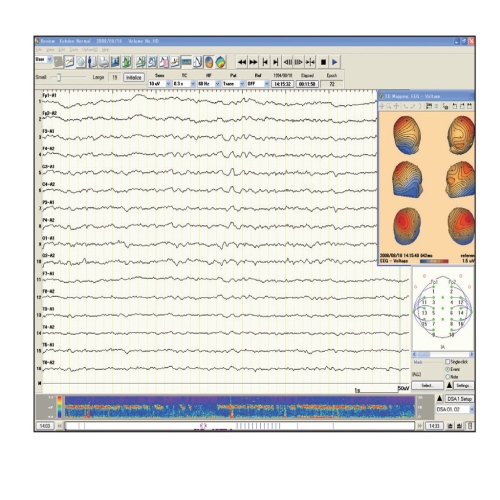500x500 pixels.
Task: Click the time field showing 14:15:32
Action: point(283,84)
